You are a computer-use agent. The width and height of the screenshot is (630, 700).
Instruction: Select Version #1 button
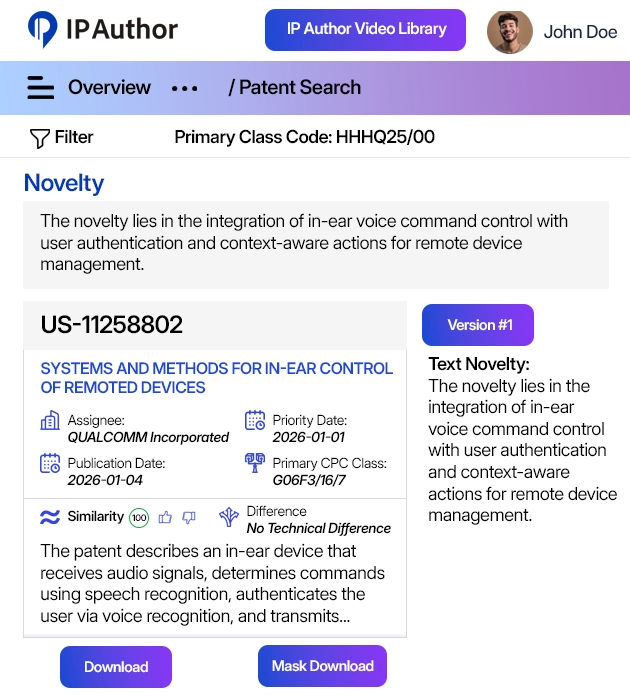coord(478,325)
